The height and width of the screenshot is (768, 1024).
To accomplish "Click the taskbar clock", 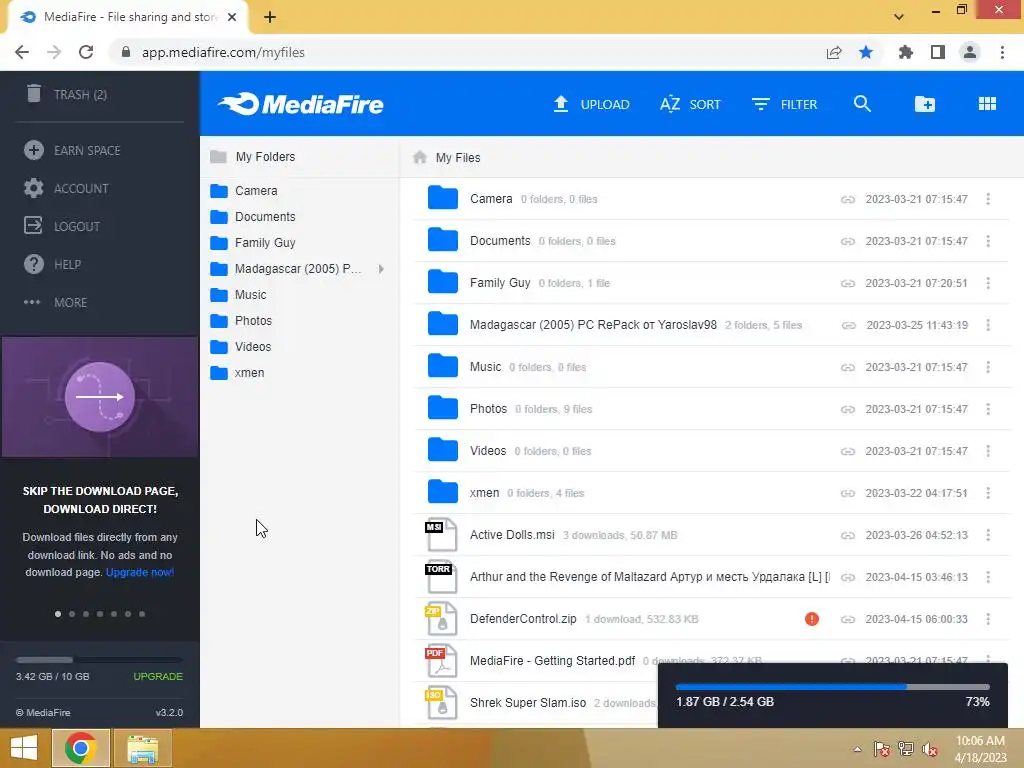I will click(x=980, y=749).
